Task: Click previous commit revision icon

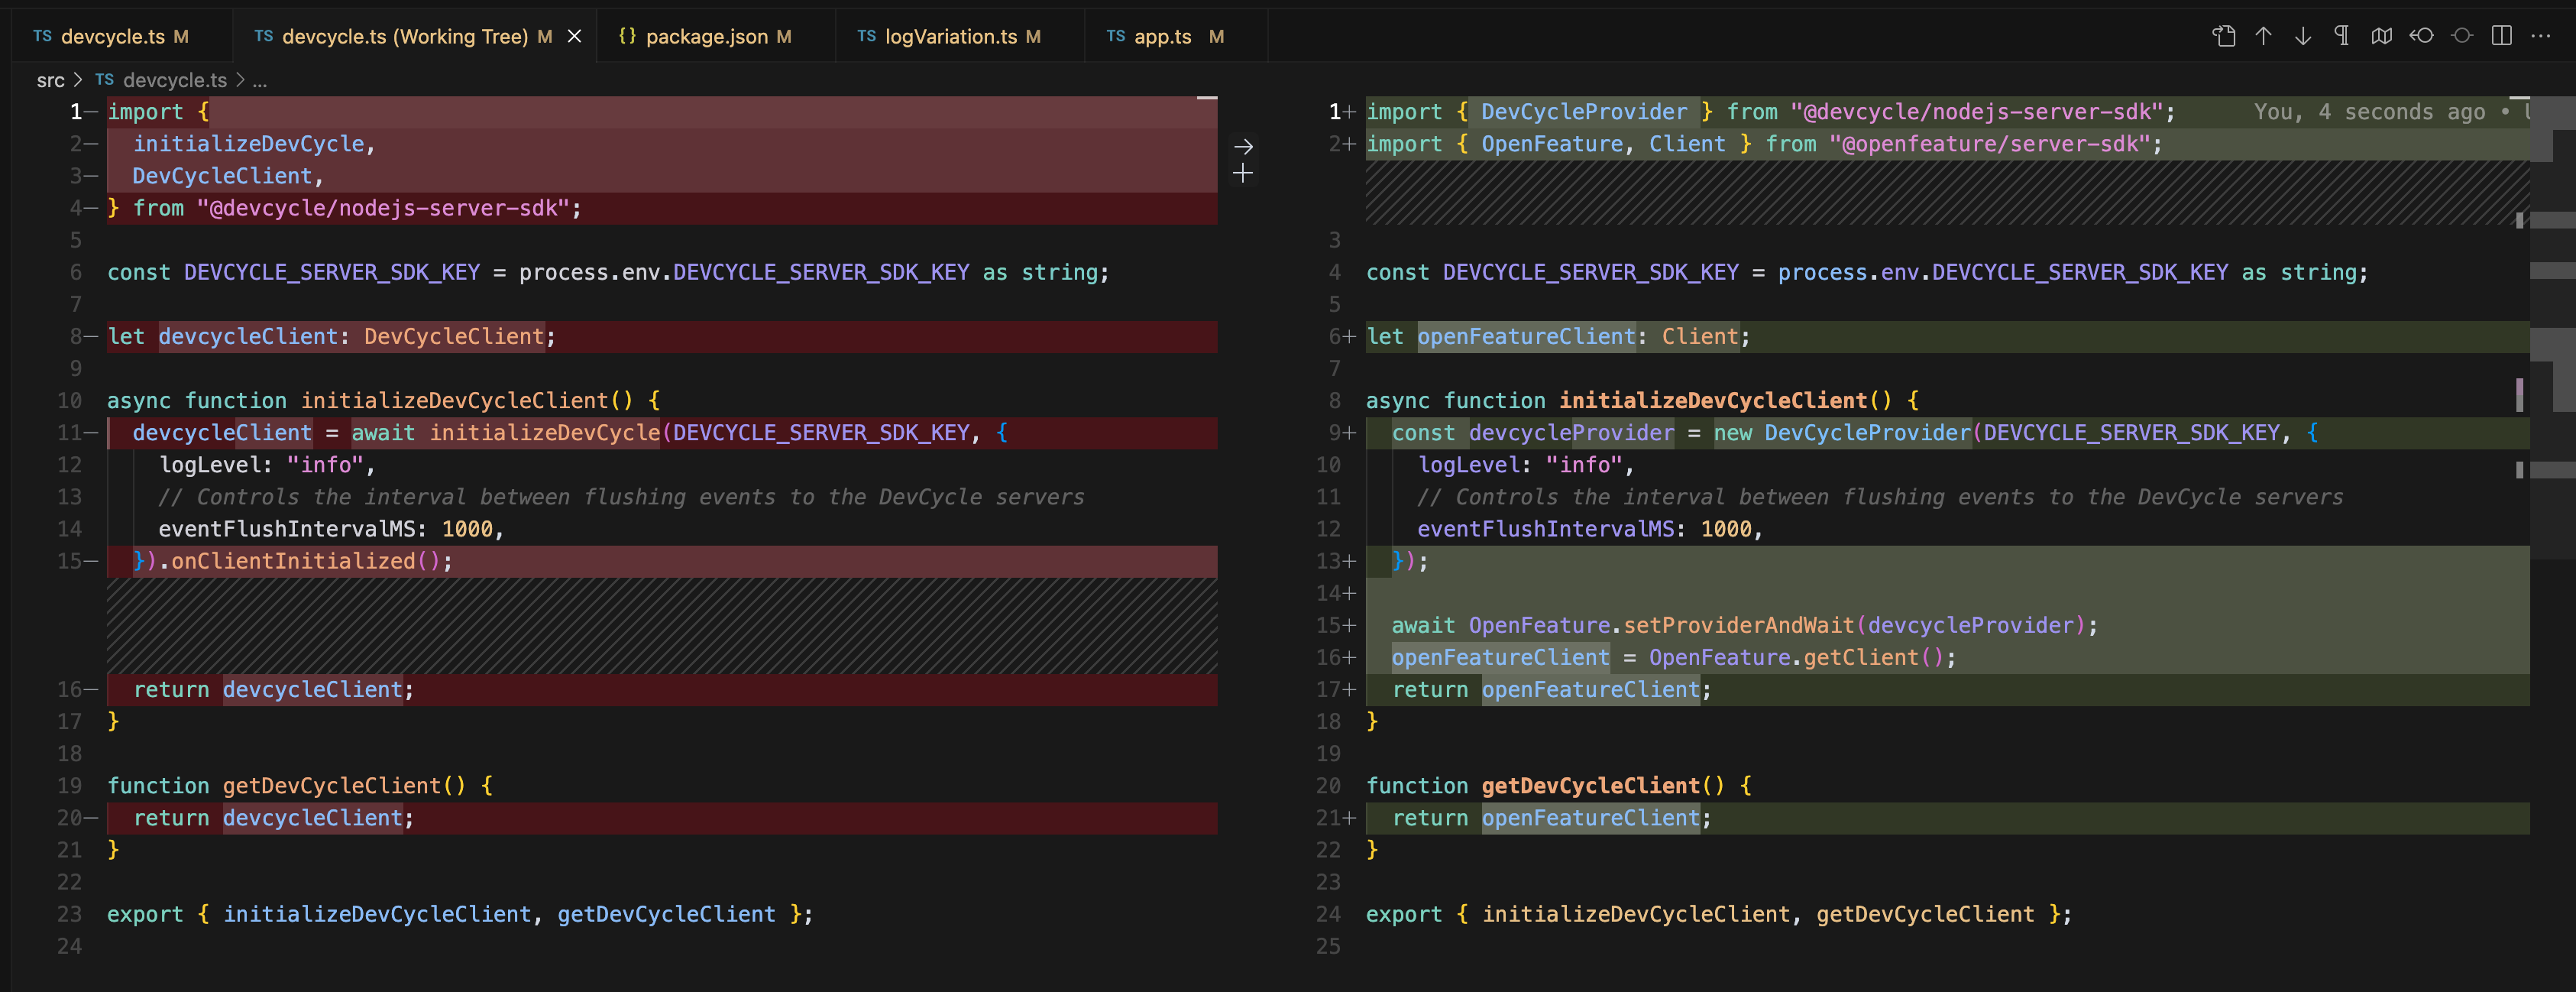Action: coord(2421,36)
